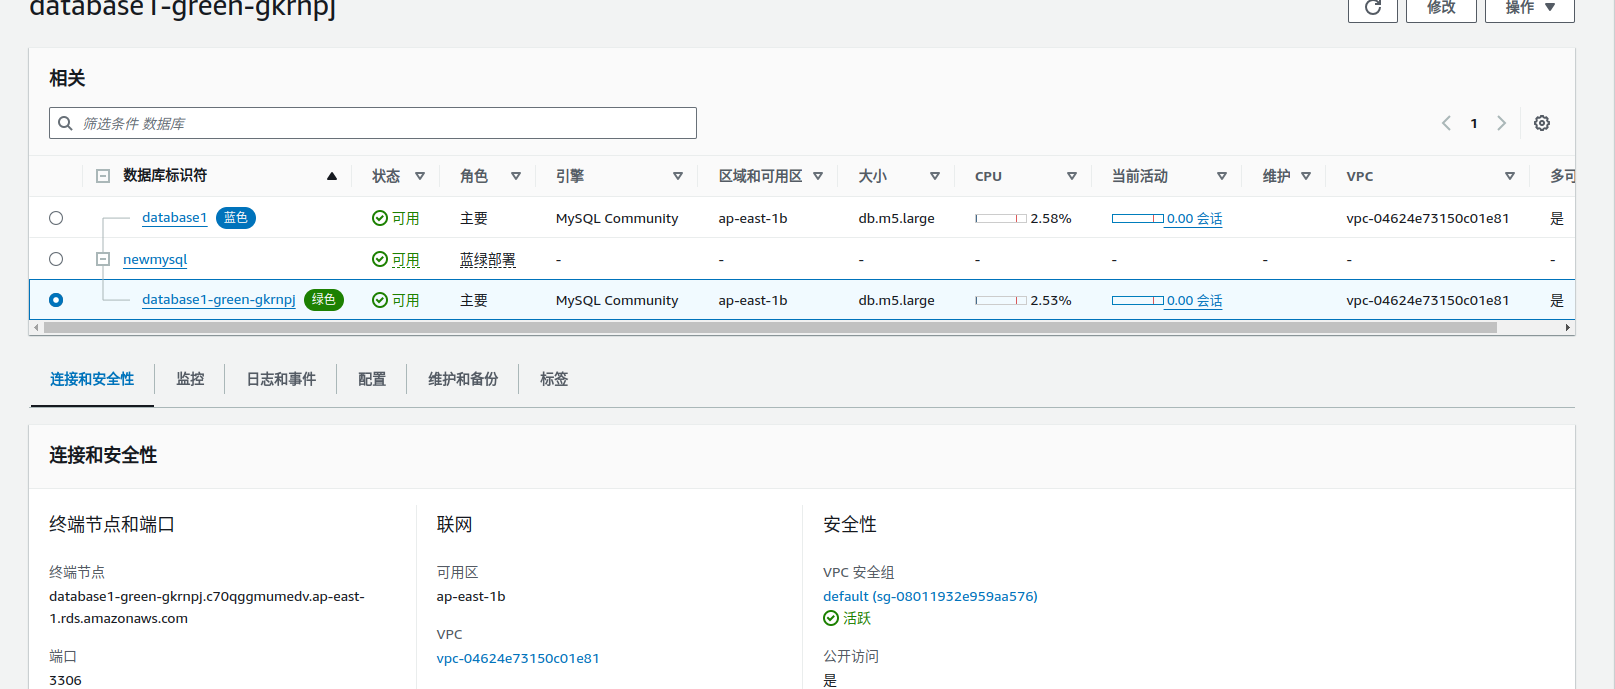Switch to 配置 tab

pos(372,379)
